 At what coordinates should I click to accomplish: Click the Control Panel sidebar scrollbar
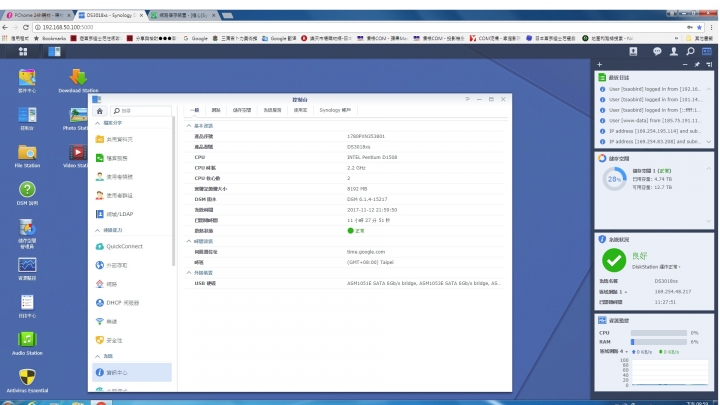174,192
